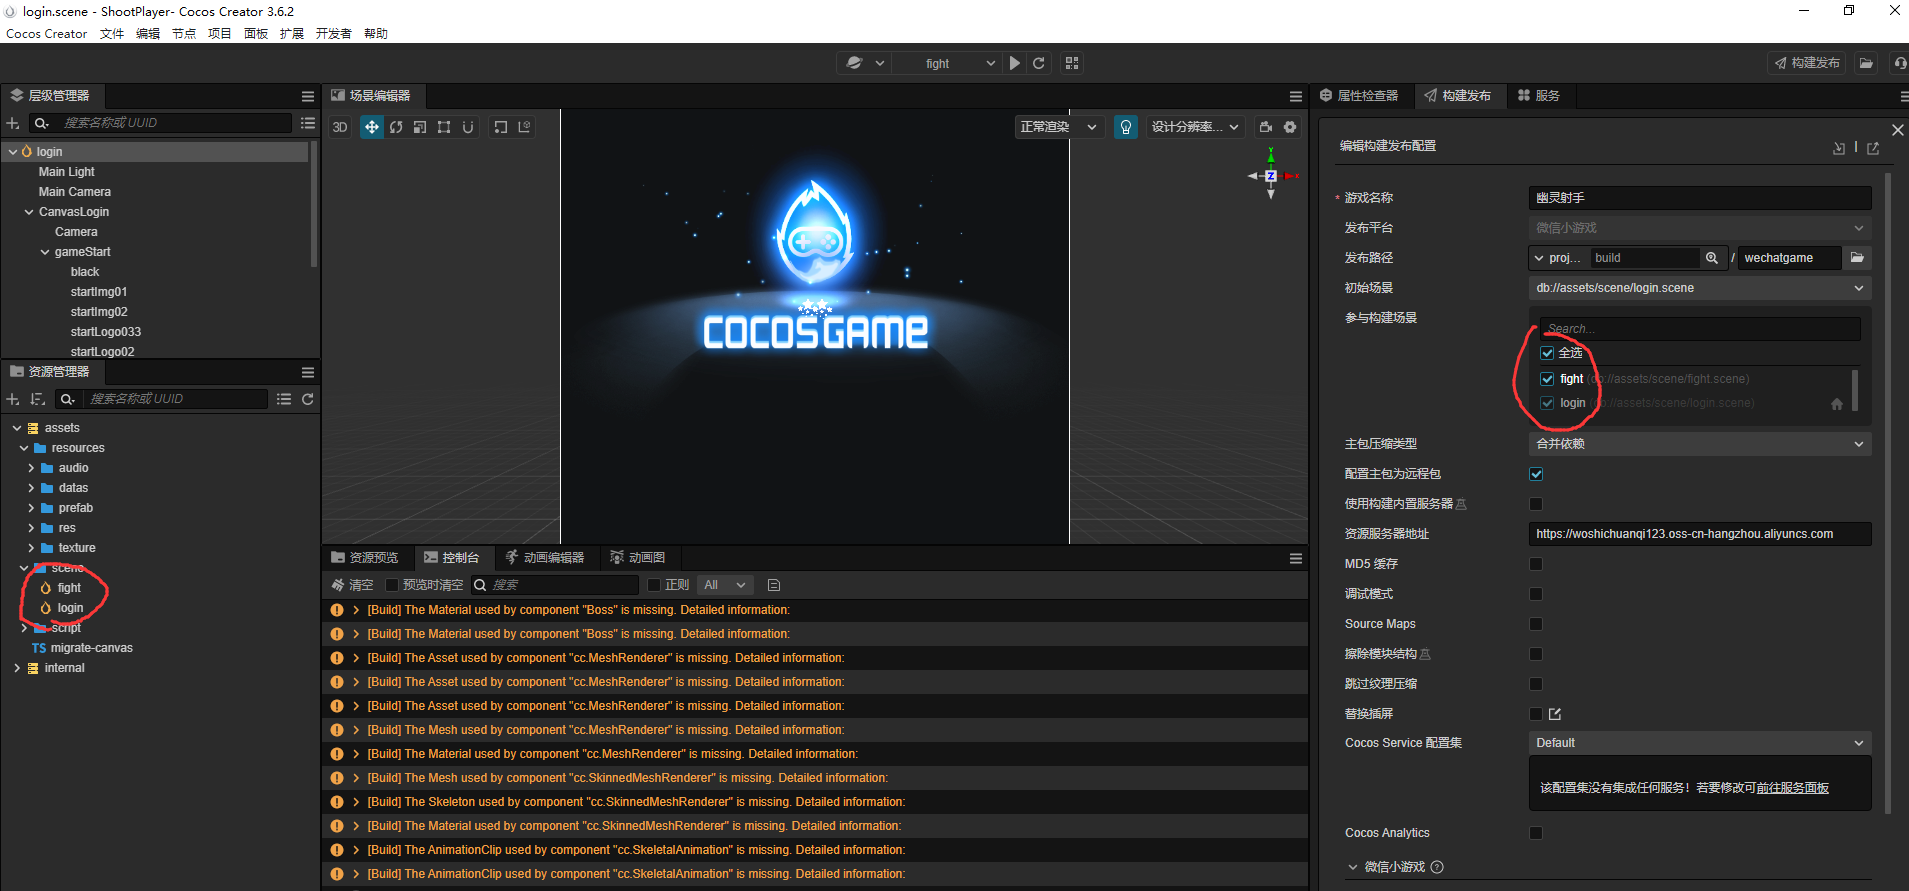
Task: Switch to 服务 tab
Action: click(x=1539, y=96)
